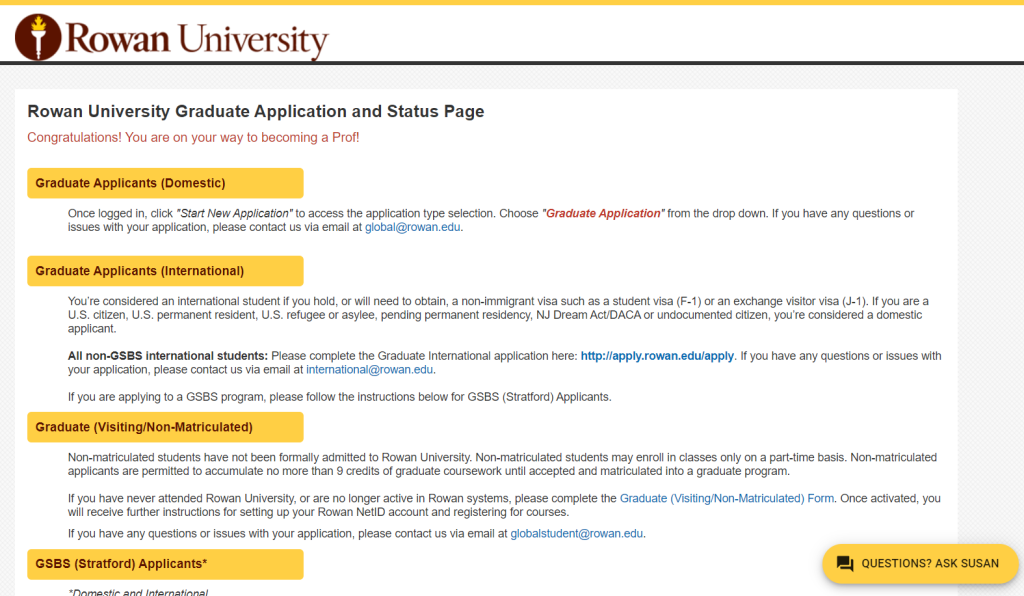Click the red "Graduate Application" italic text
Screen dimensions: 1024x596
click(603, 214)
